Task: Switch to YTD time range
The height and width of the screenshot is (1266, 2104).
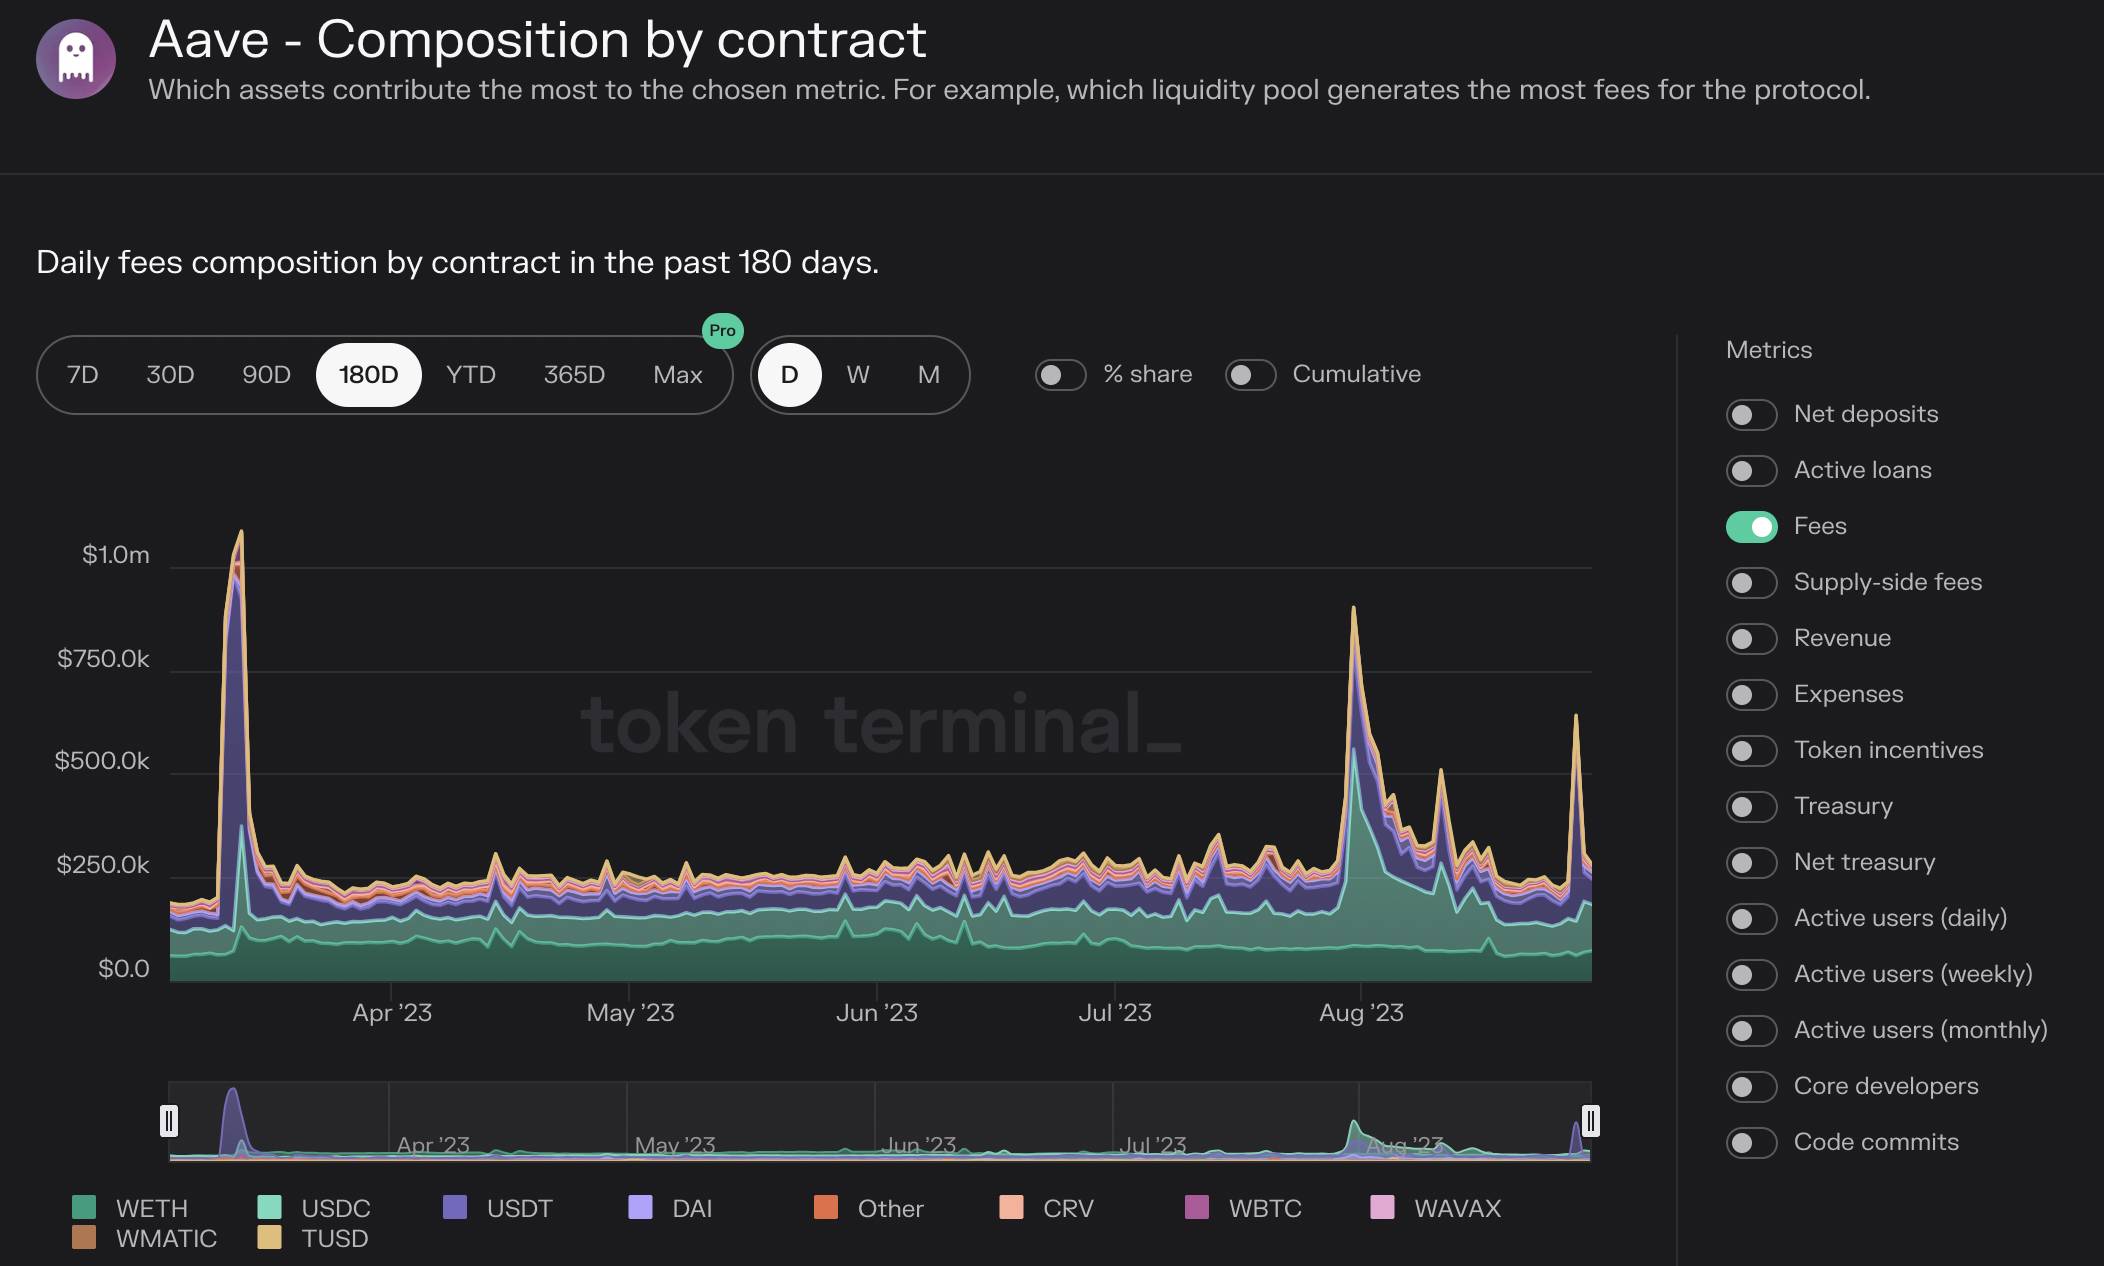Action: point(471,375)
